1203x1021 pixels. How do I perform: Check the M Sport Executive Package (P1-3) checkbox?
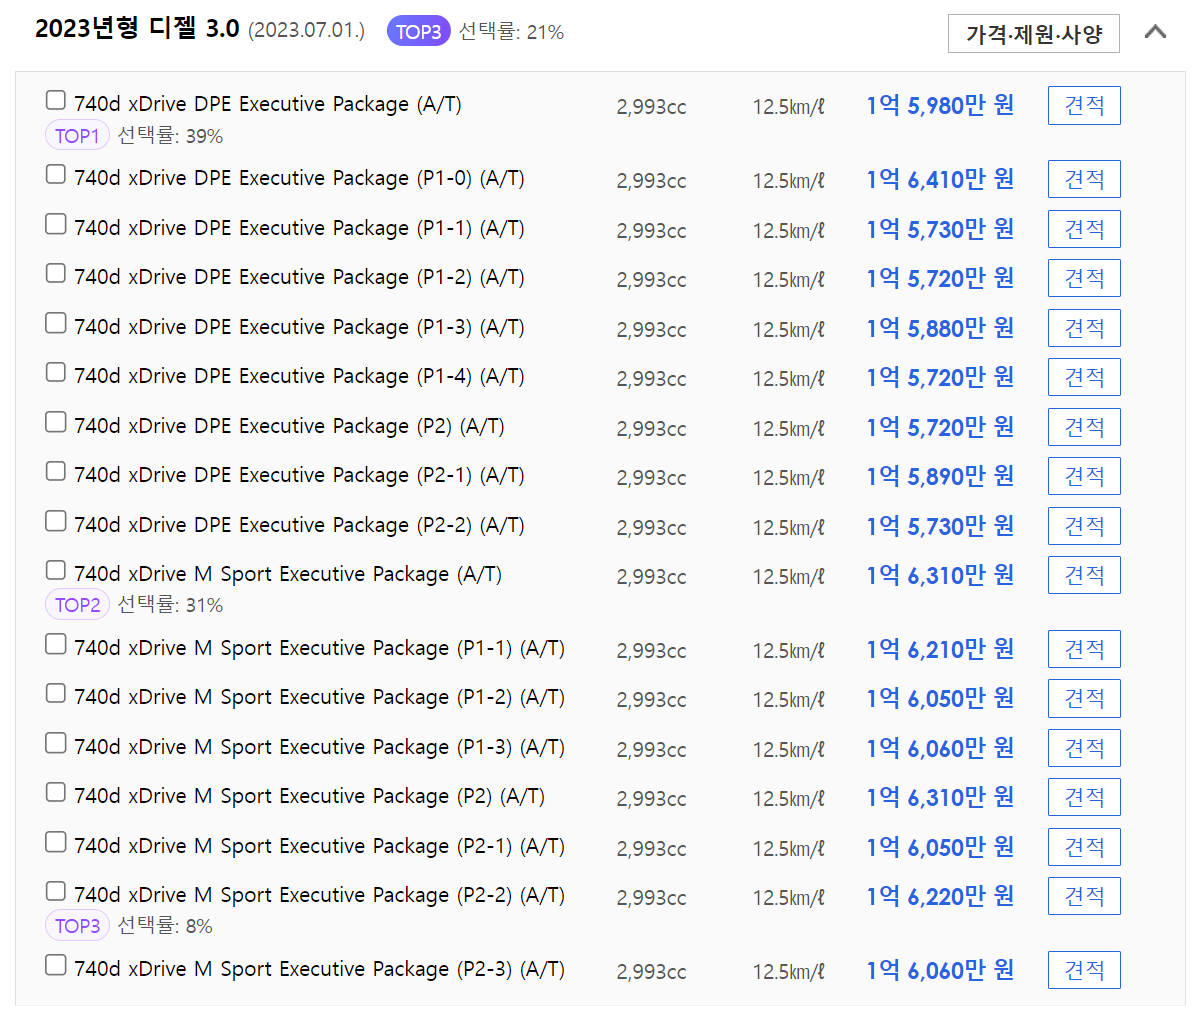pyautogui.click(x=56, y=743)
